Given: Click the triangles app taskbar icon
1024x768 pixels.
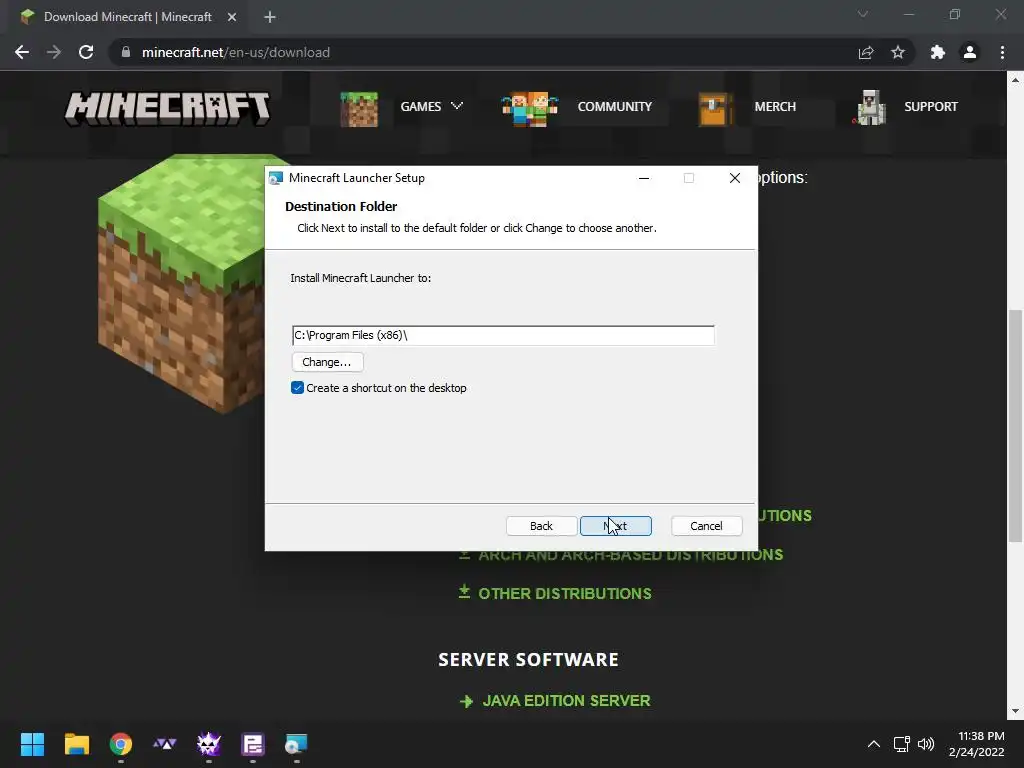Looking at the screenshot, I should click(165, 744).
